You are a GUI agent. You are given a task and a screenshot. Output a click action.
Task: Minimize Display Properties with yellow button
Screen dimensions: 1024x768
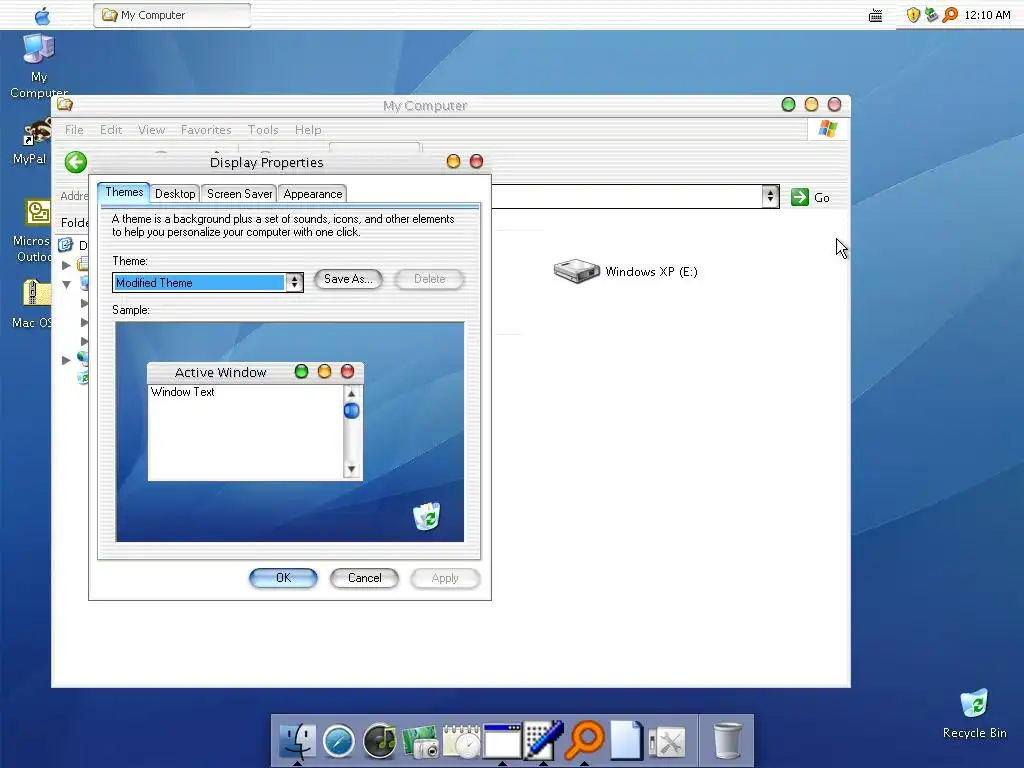pos(453,161)
